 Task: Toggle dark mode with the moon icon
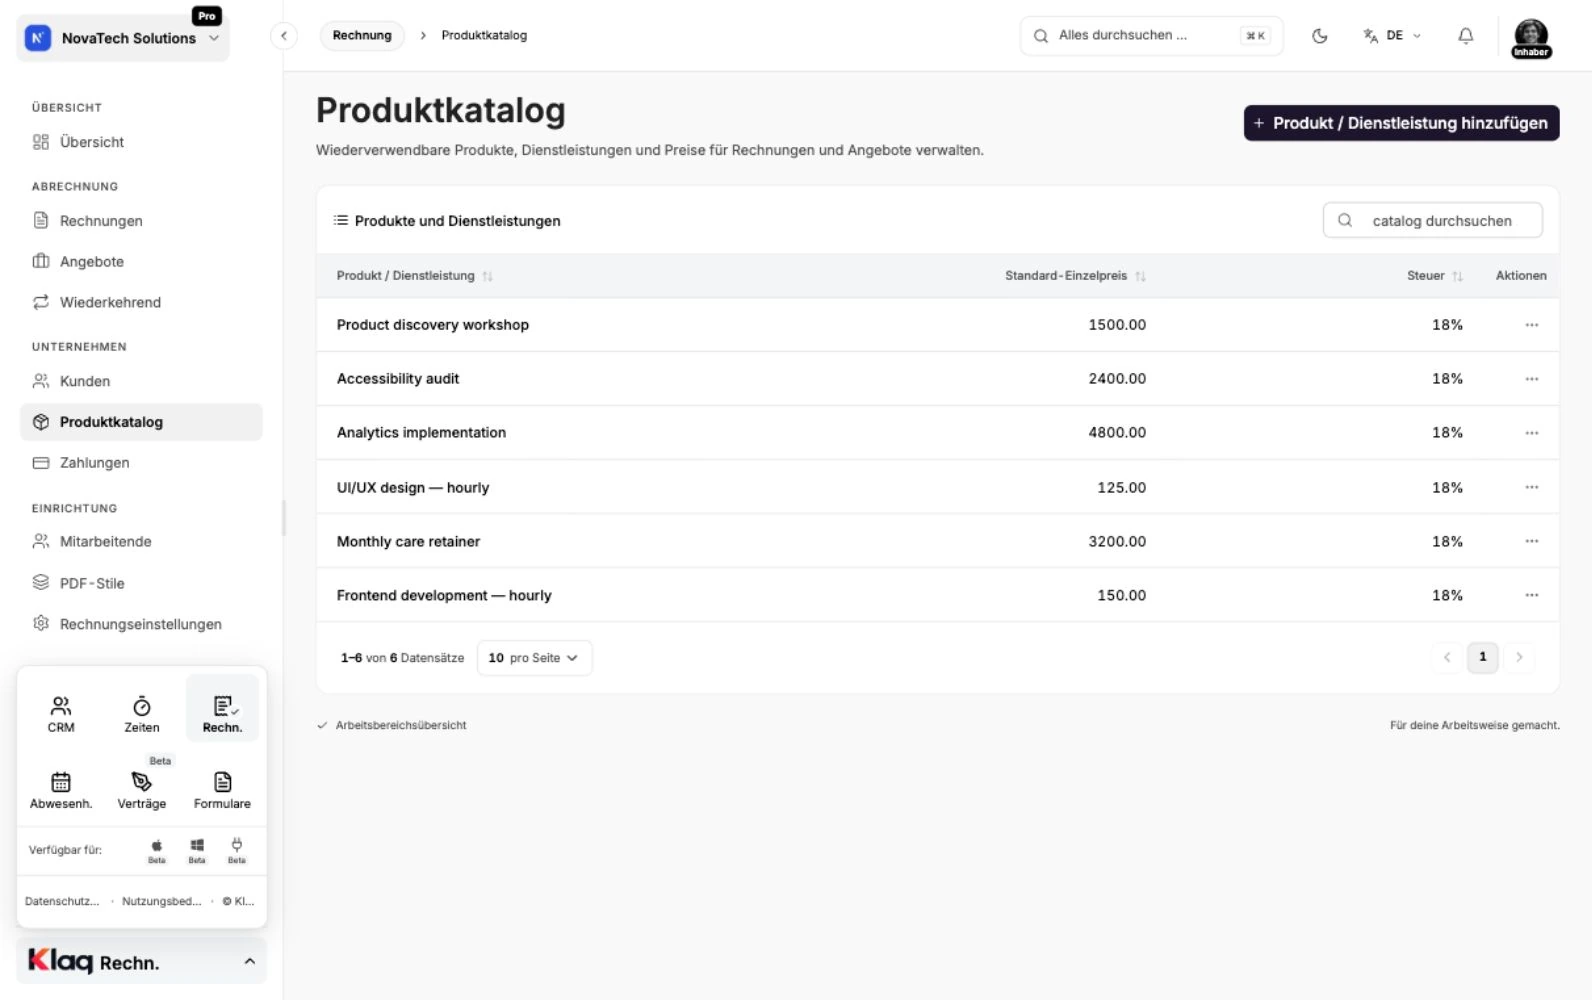(x=1320, y=36)
